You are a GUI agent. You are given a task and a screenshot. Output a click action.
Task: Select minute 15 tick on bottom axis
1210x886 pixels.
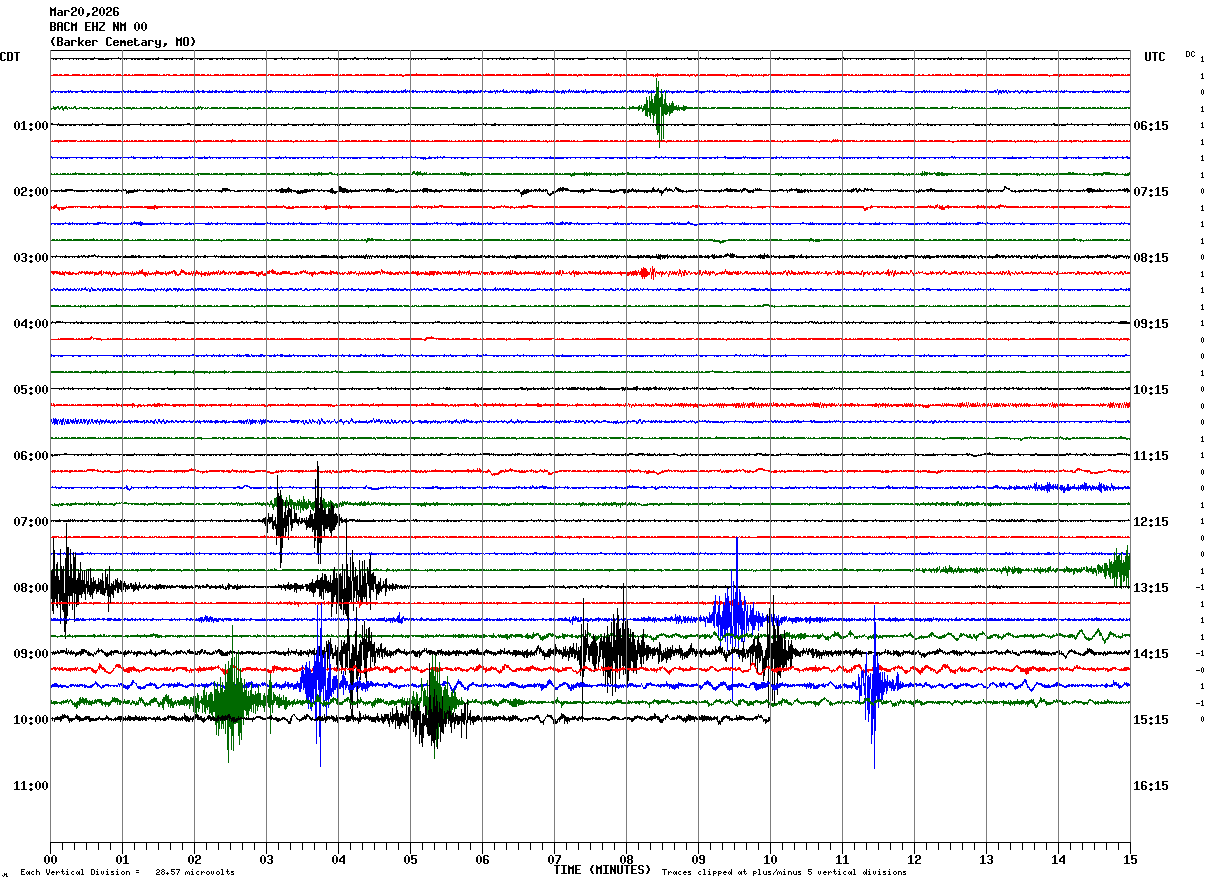point(1129,859)
